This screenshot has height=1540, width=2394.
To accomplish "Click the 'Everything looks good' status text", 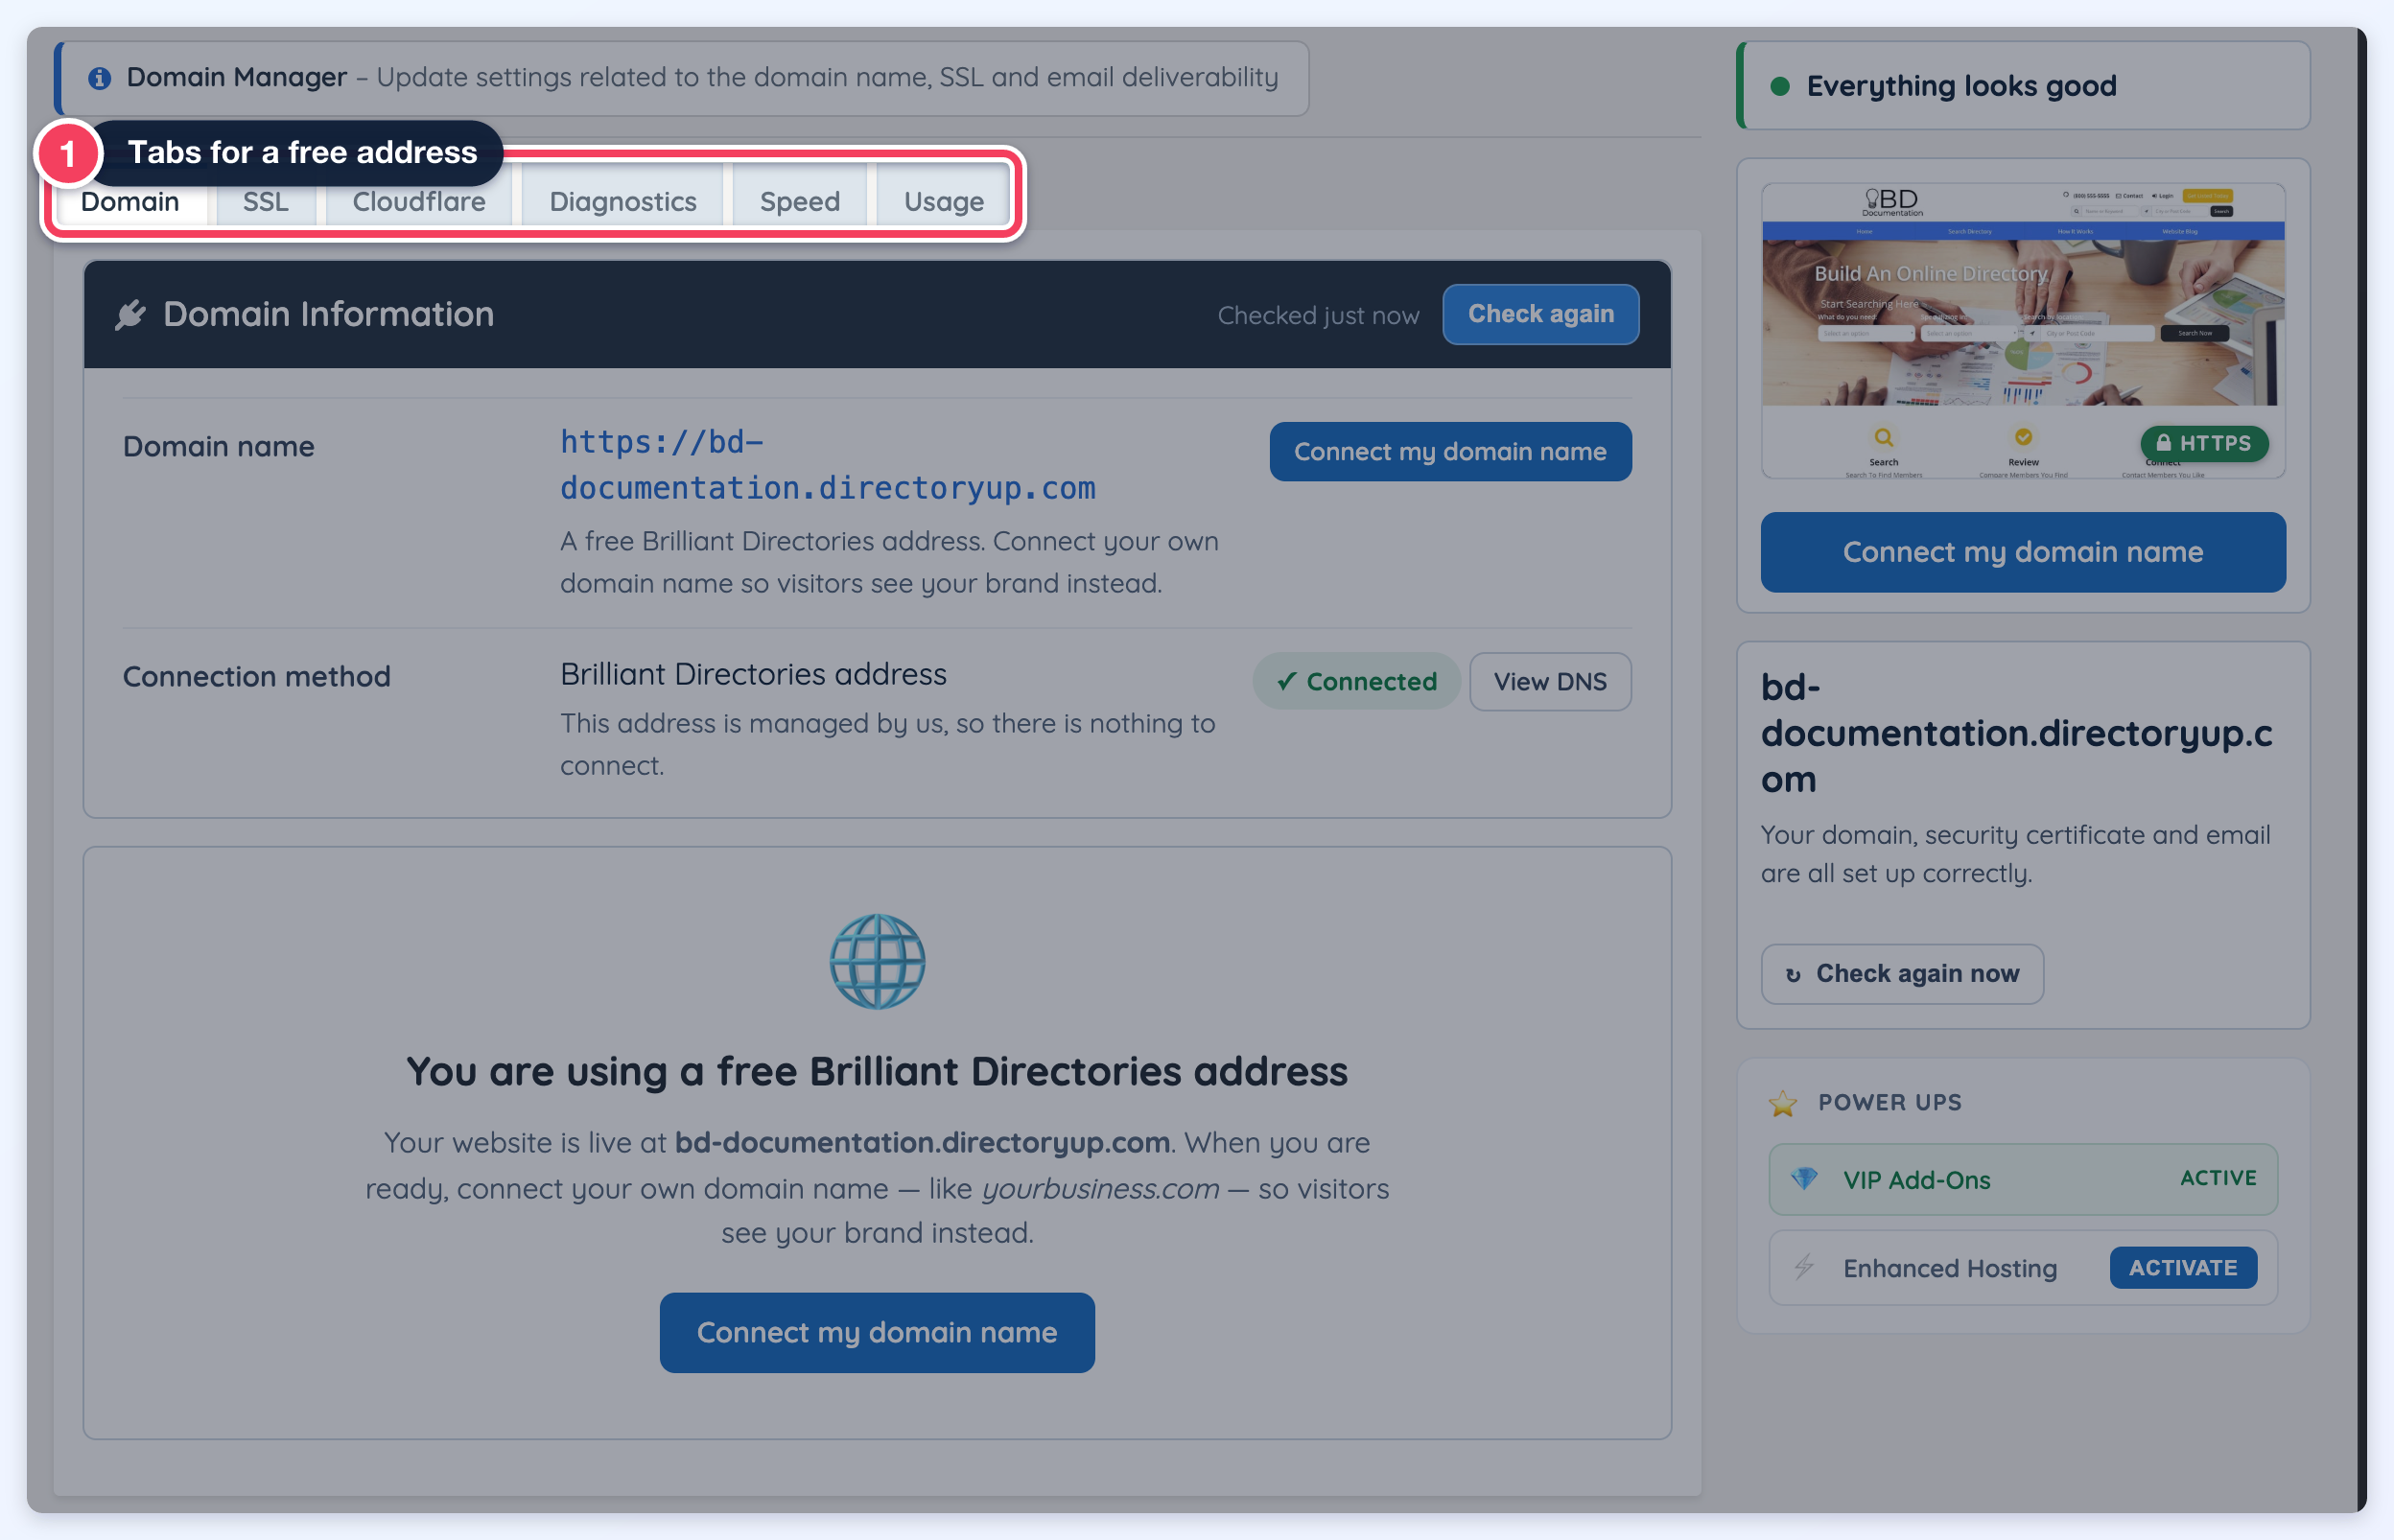I will tap(1961, 86).
